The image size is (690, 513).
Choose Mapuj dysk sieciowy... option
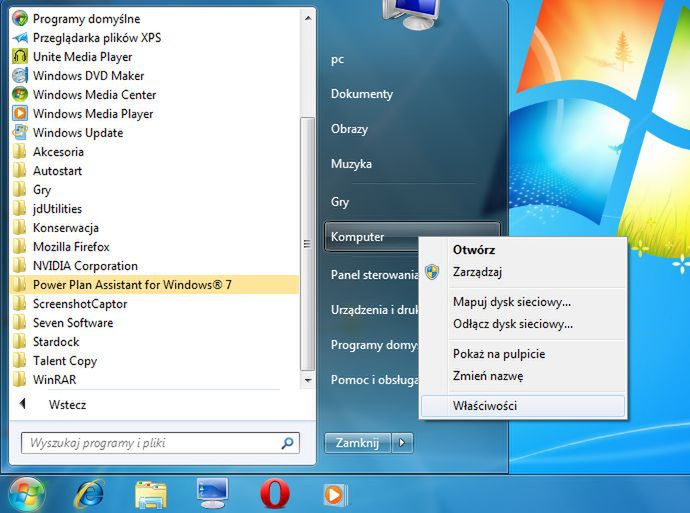[512, 302]
